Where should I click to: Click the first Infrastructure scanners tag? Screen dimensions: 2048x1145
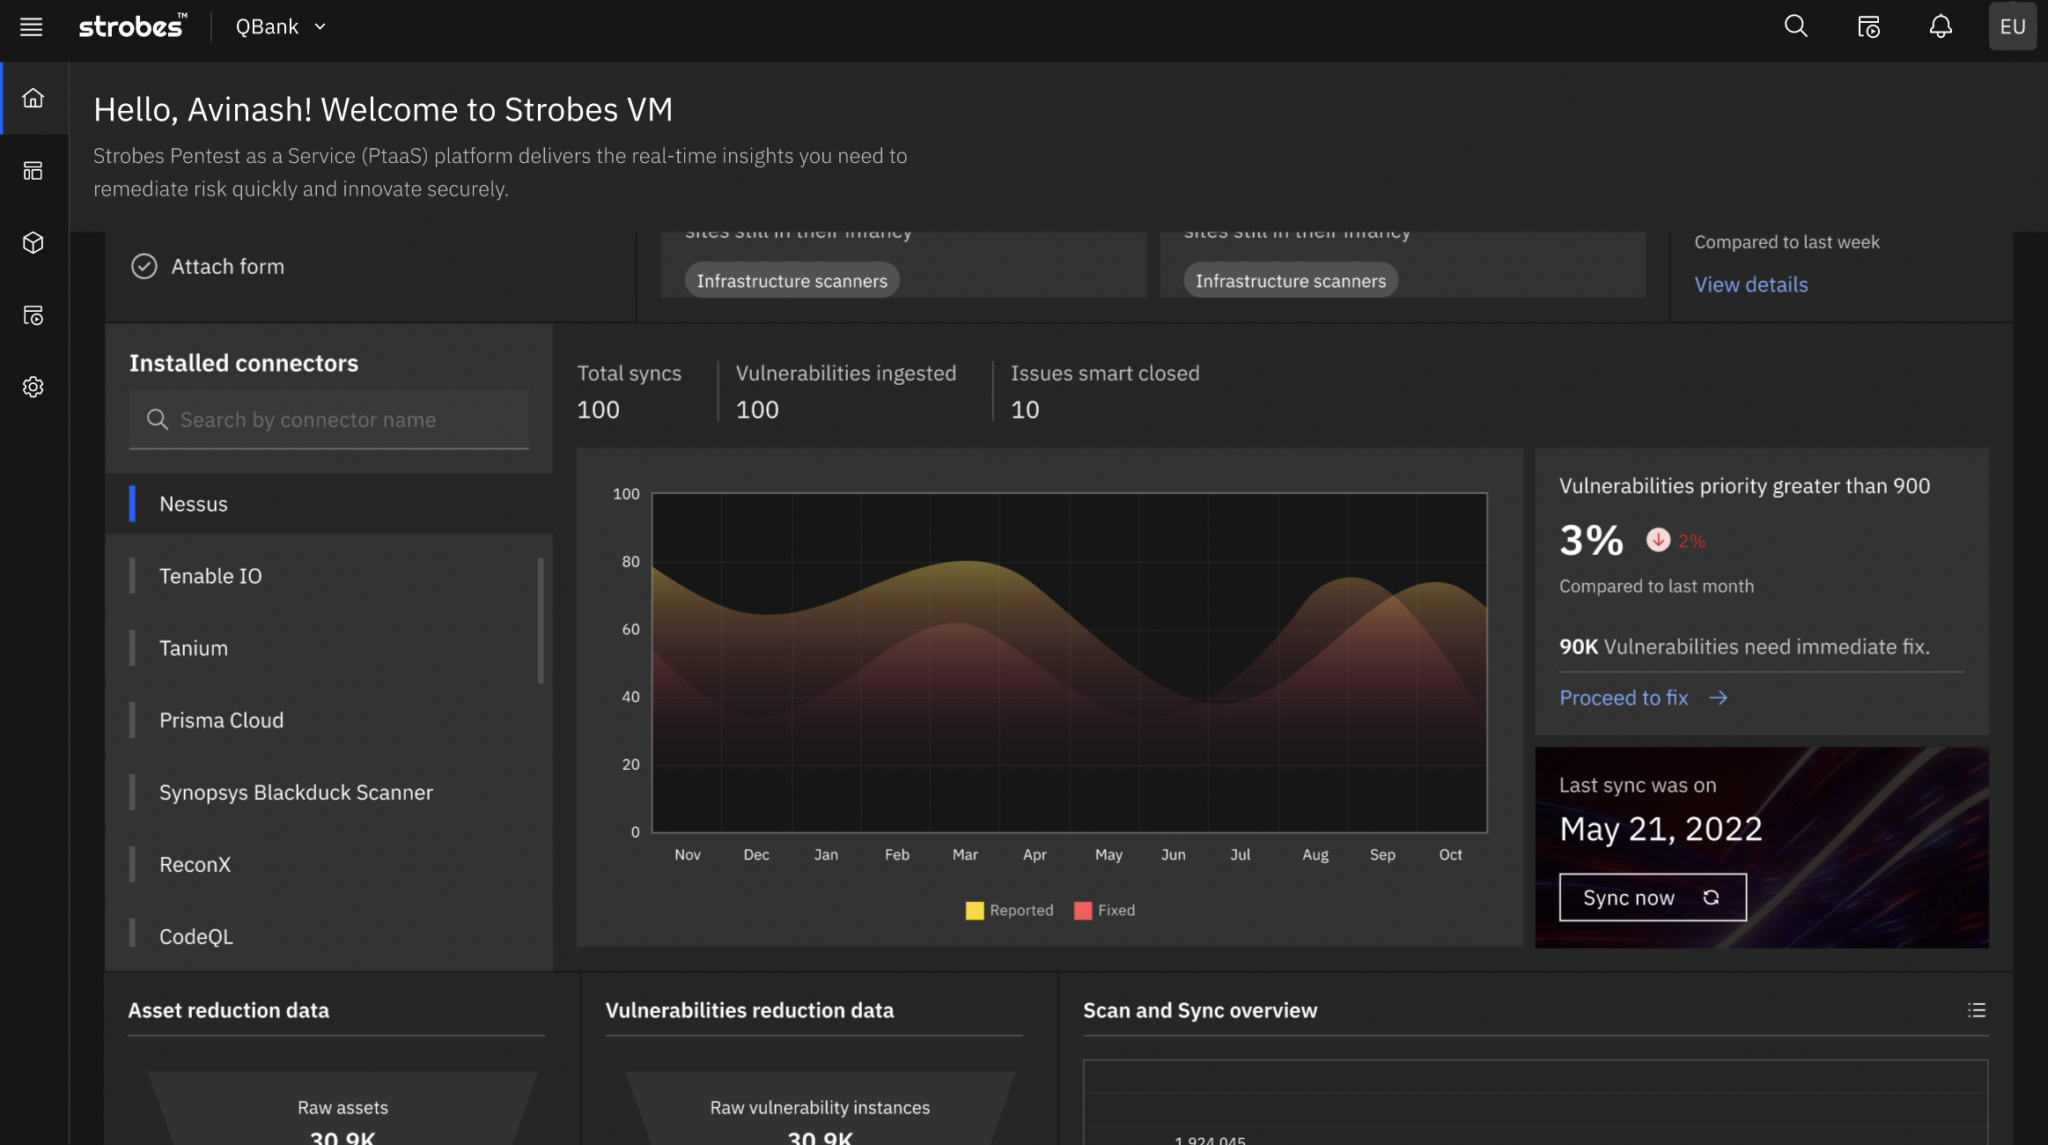[792, 281]
